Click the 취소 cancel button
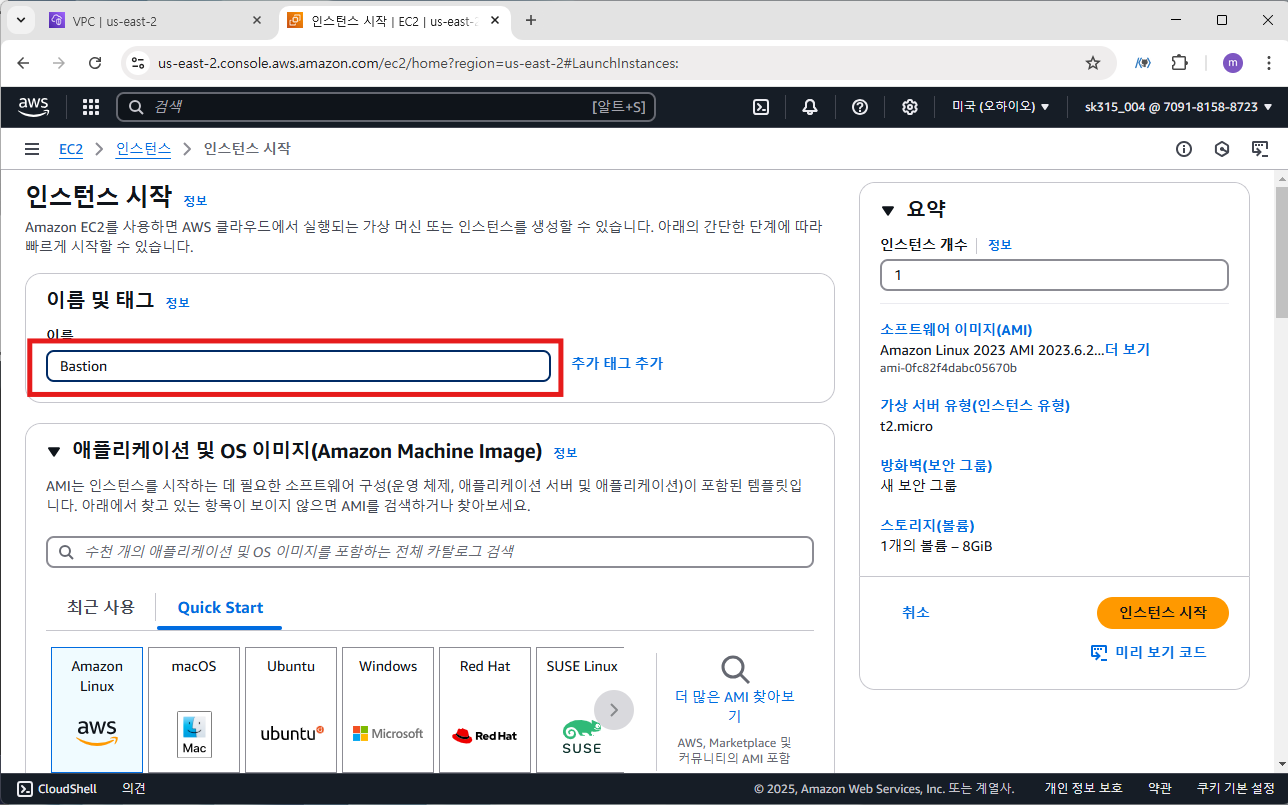Screen dimensions: 1288x805 [915, 613]
